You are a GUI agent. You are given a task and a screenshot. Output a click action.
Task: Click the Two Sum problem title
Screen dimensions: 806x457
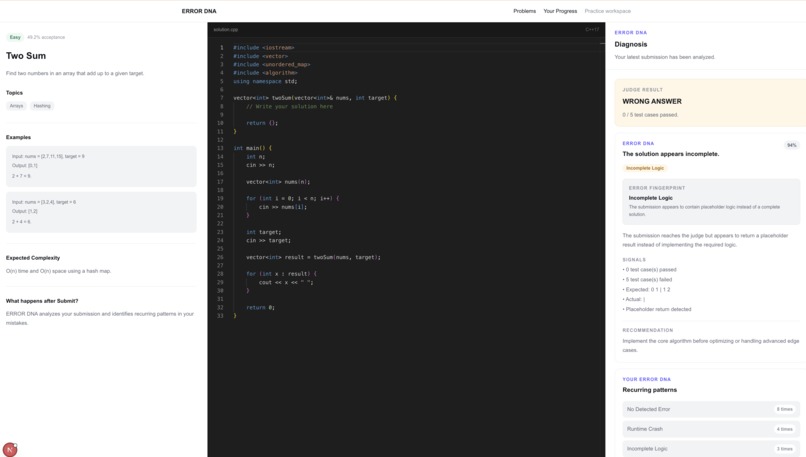point(26,56)
